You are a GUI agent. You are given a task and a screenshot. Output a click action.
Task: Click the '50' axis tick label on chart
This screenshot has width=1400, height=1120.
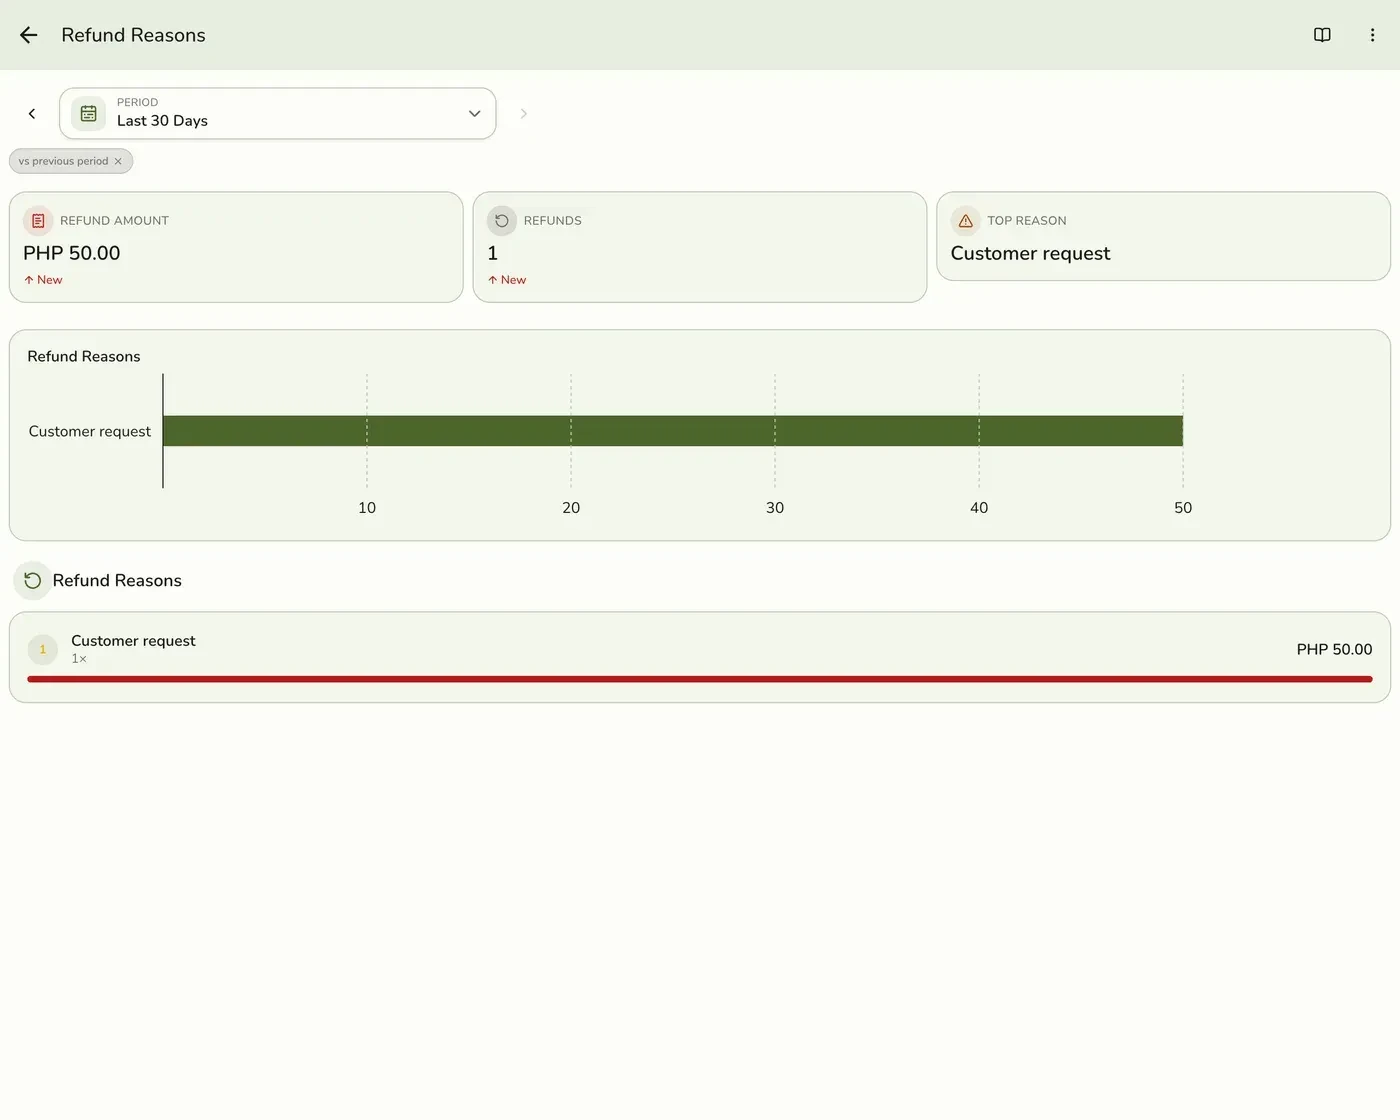point(1183,508)
